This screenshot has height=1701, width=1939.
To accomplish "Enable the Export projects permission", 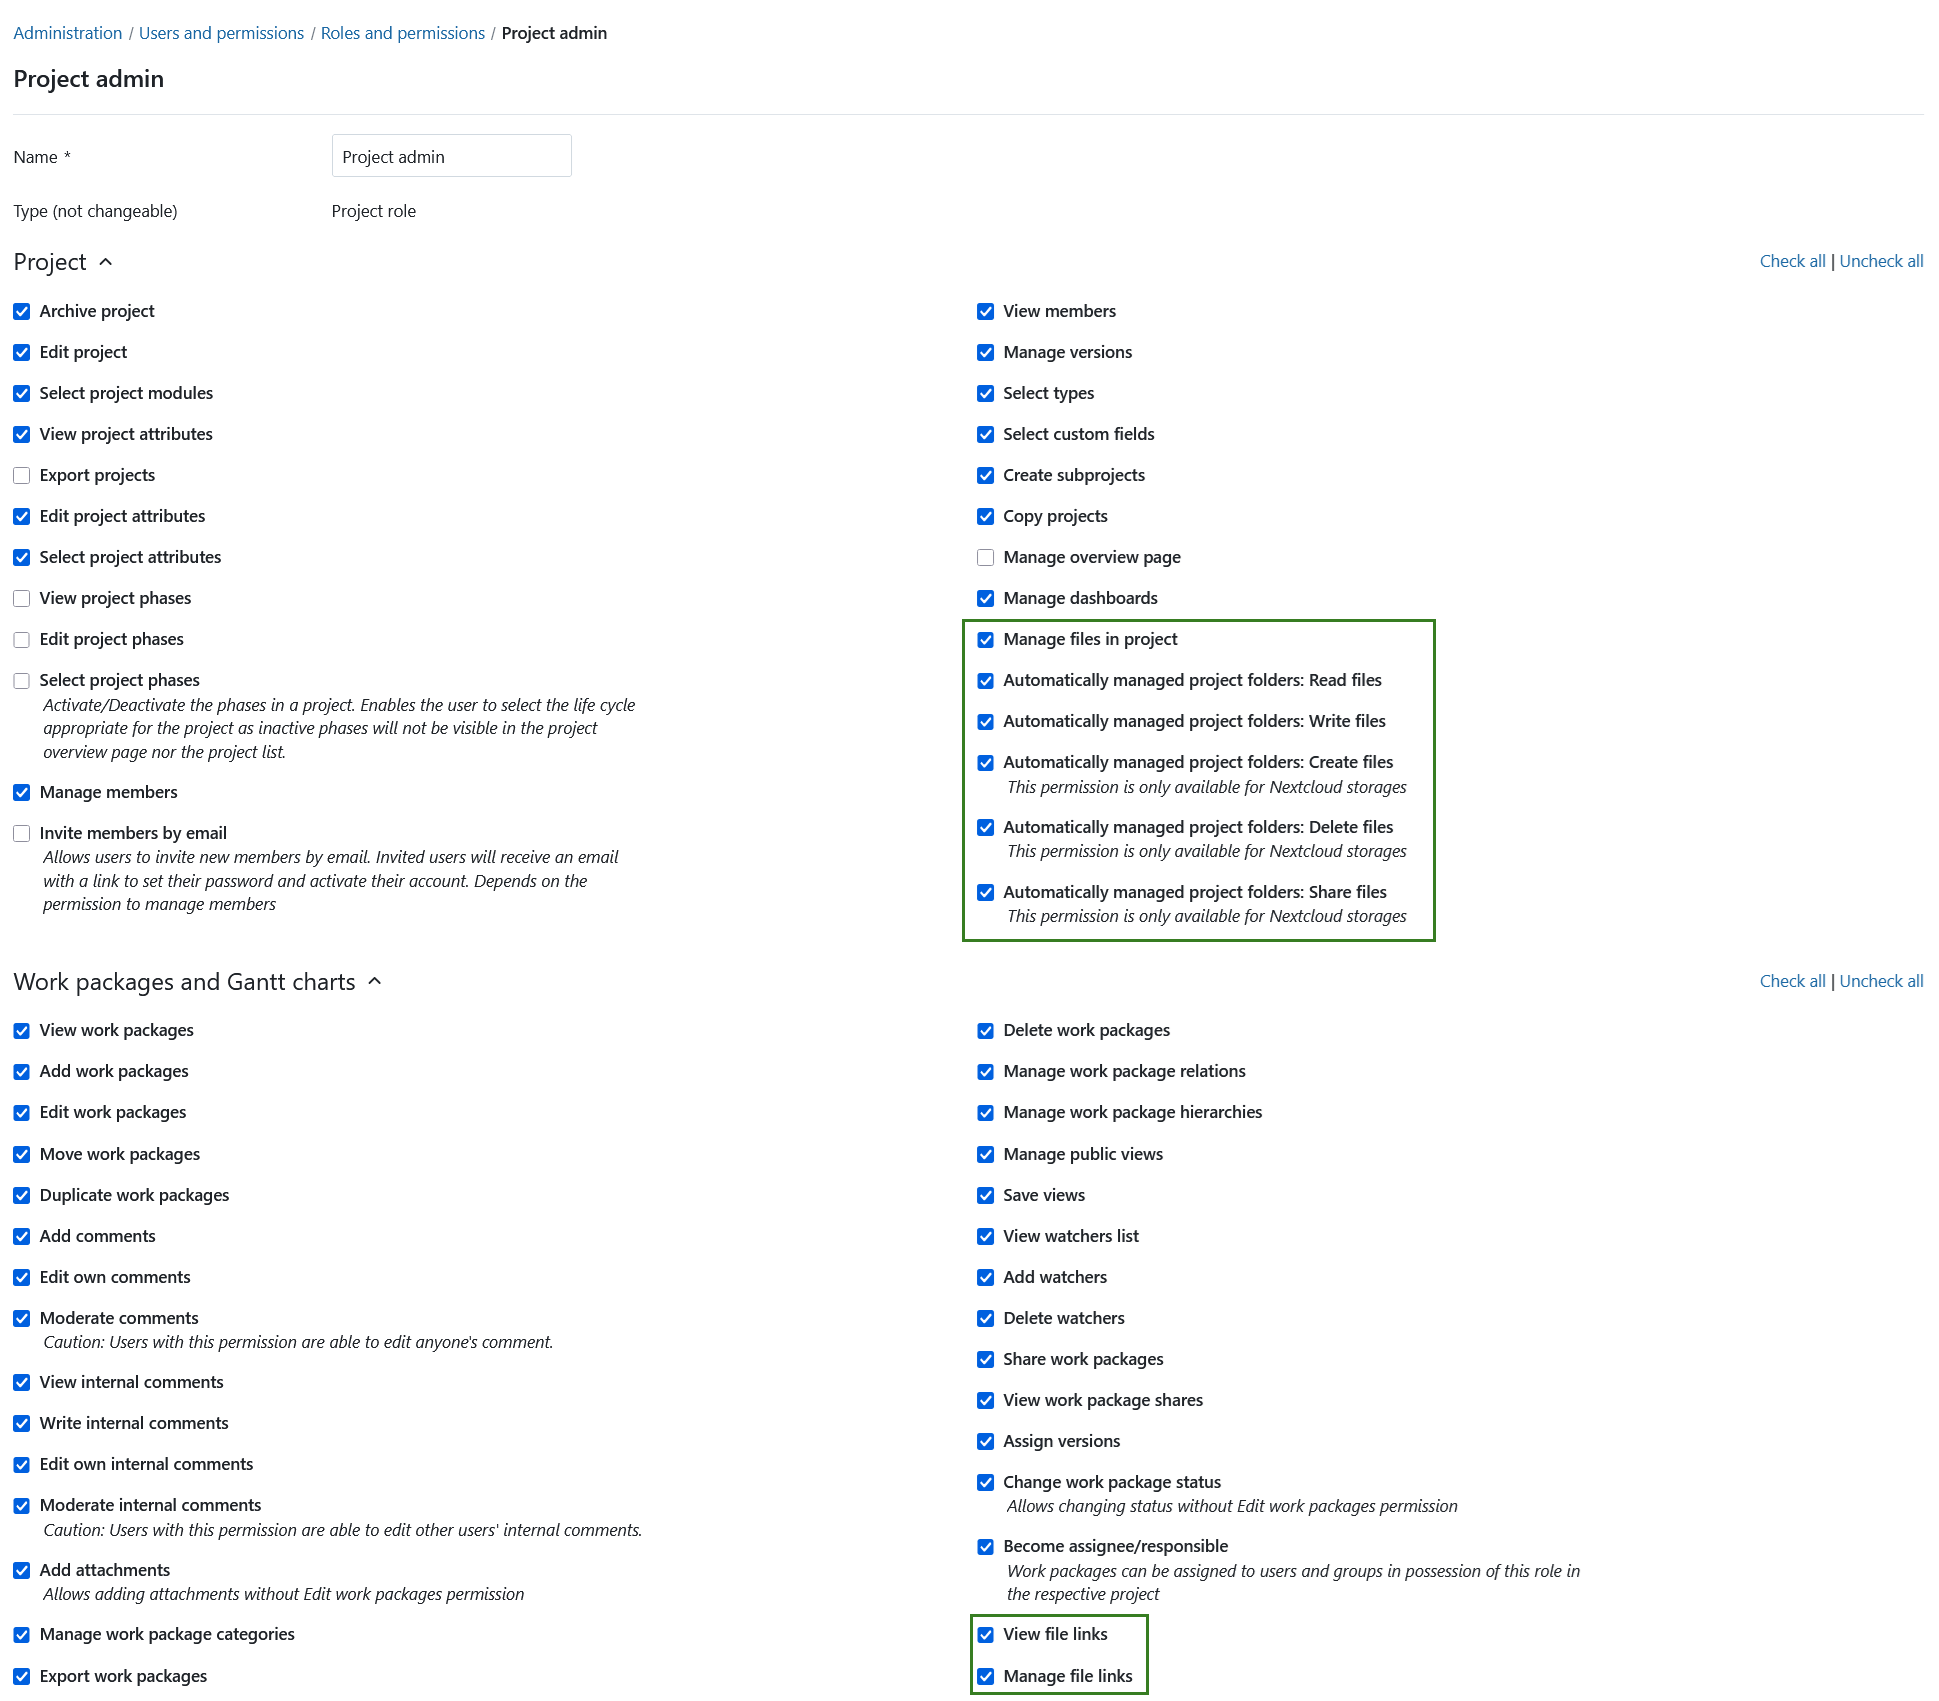I will pyautogui.click(x=22, y=475).
